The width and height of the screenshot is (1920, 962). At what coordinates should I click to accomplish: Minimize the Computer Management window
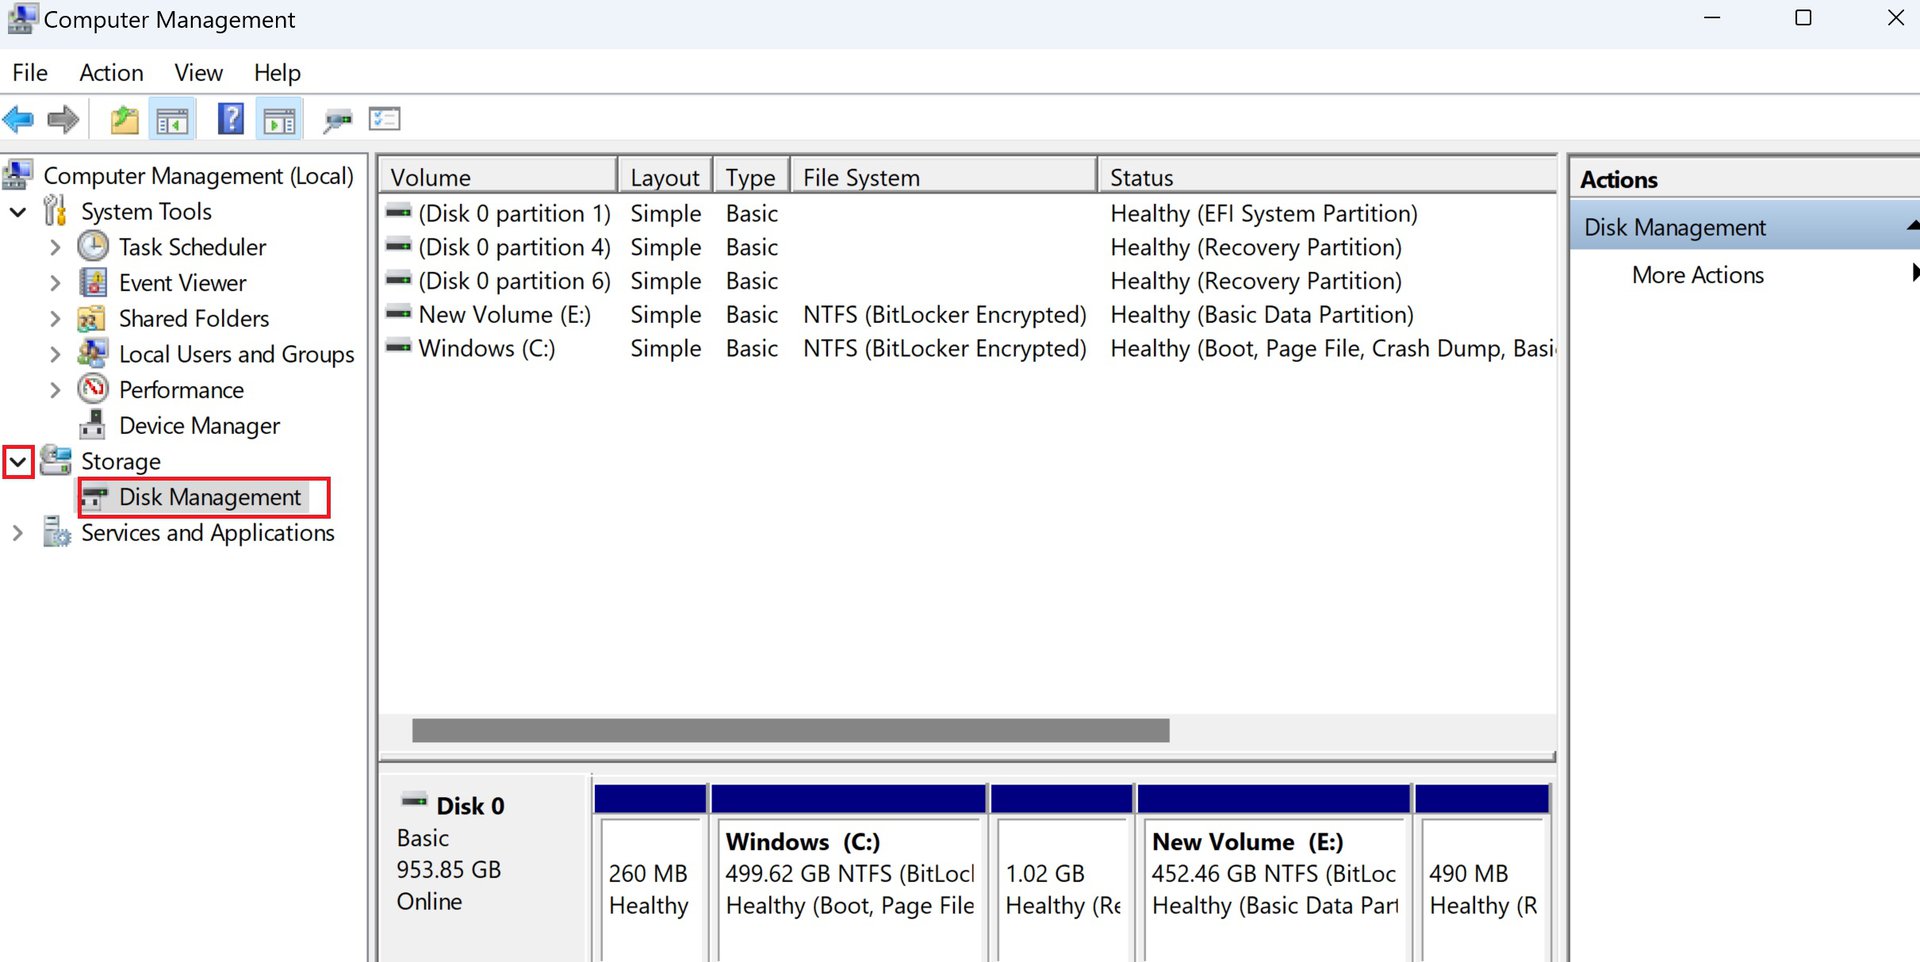[x=1712, y=18]
